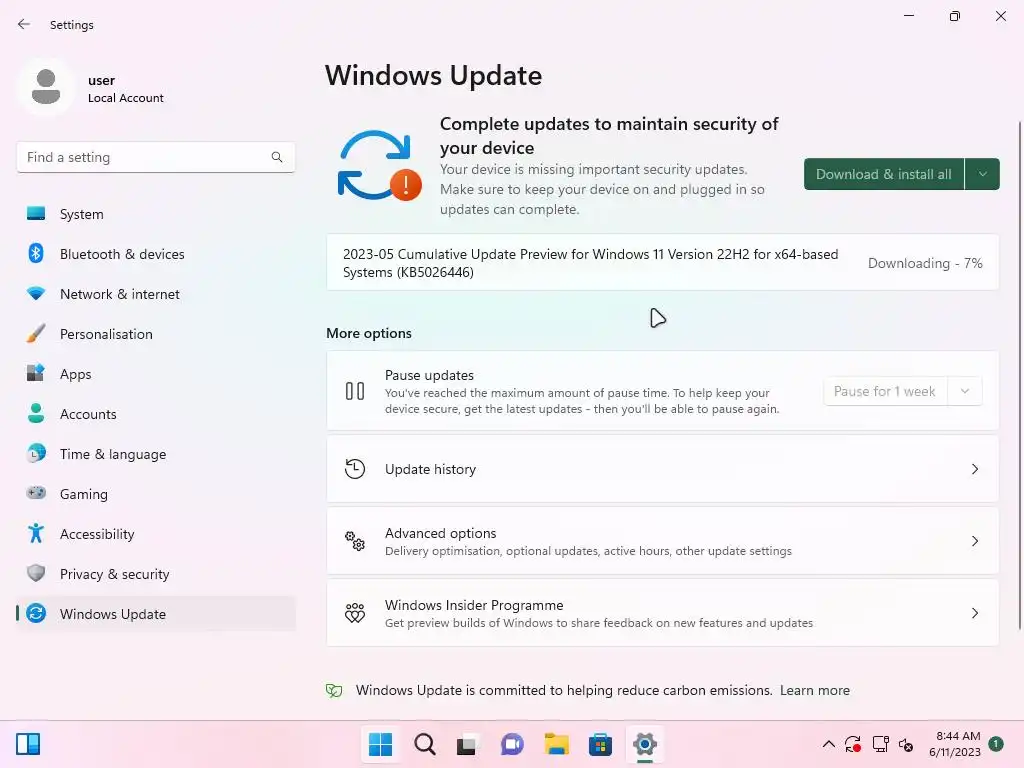
Task: Click the Bluetooth icon in sidebar
Action: [x=36, y=253]
